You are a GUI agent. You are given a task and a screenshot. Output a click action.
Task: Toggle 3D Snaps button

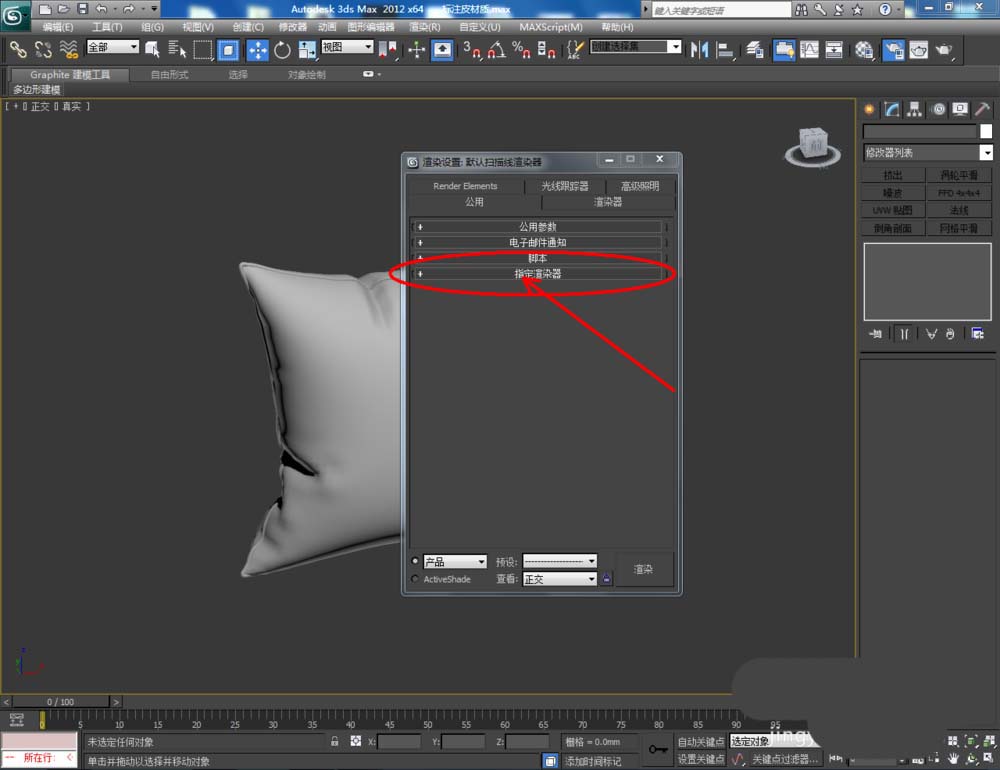coord(471,50)
